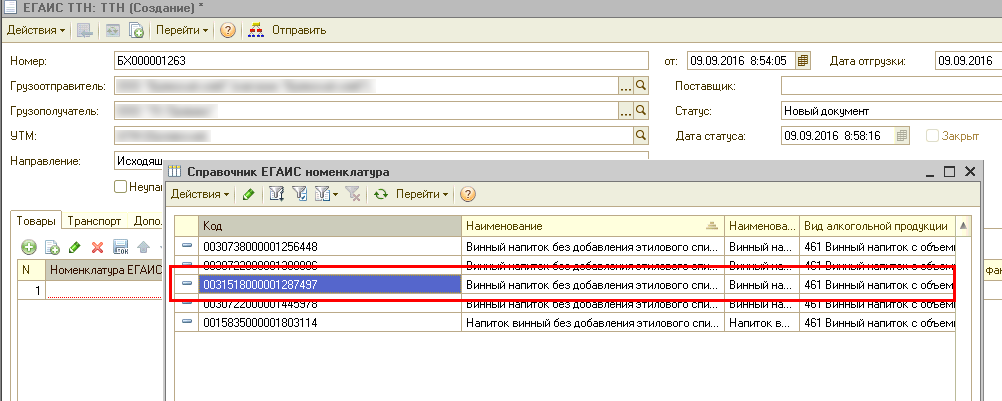Open Действия menu in Справочник window
The image size is (1002, 401).
[200, 194]
